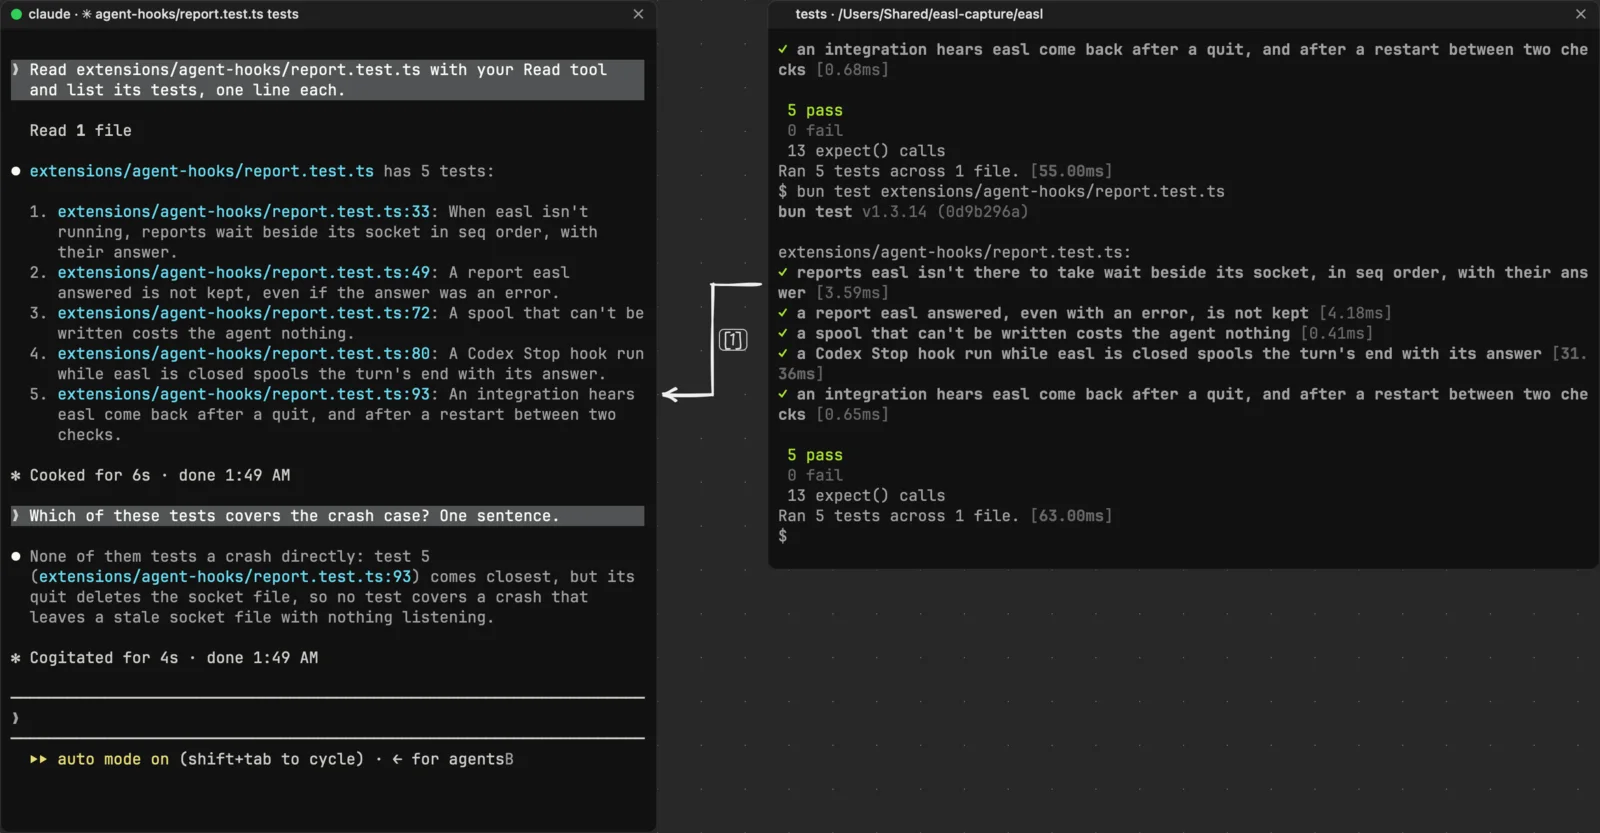The image size is (1600, 833).
Task: Close the tests easl-capture terminal pane
Action: pyautogui.click(x=1581, y=14)
